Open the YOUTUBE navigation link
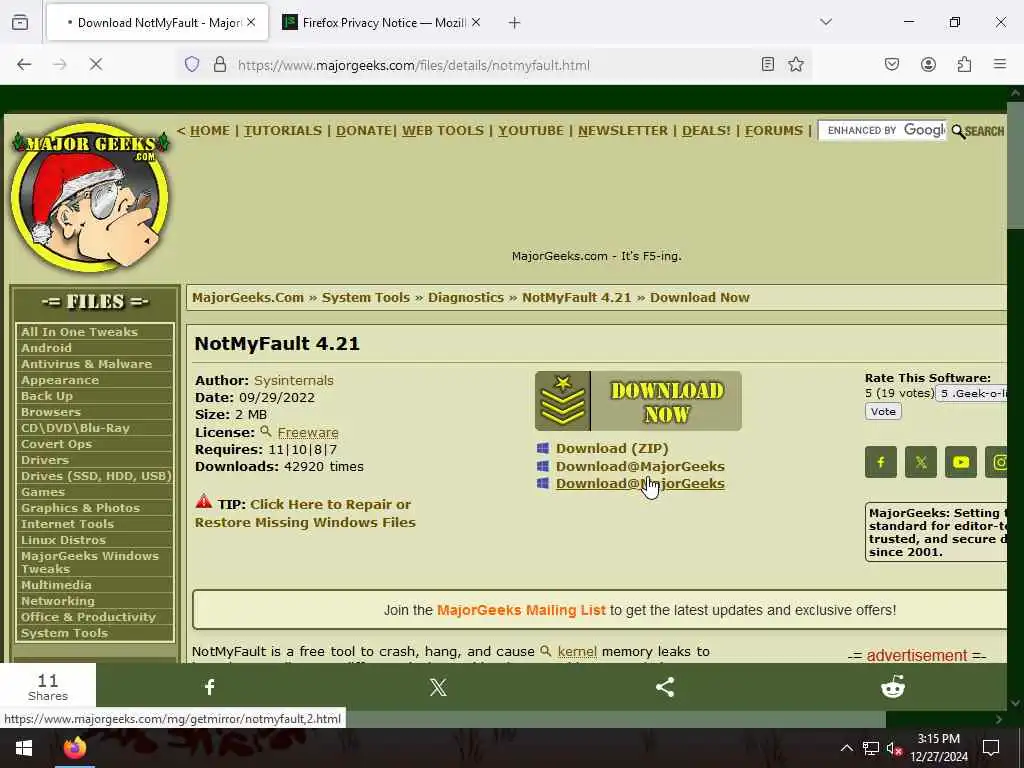This screenshot has width=1024, height=768. (x=531, y=131)
